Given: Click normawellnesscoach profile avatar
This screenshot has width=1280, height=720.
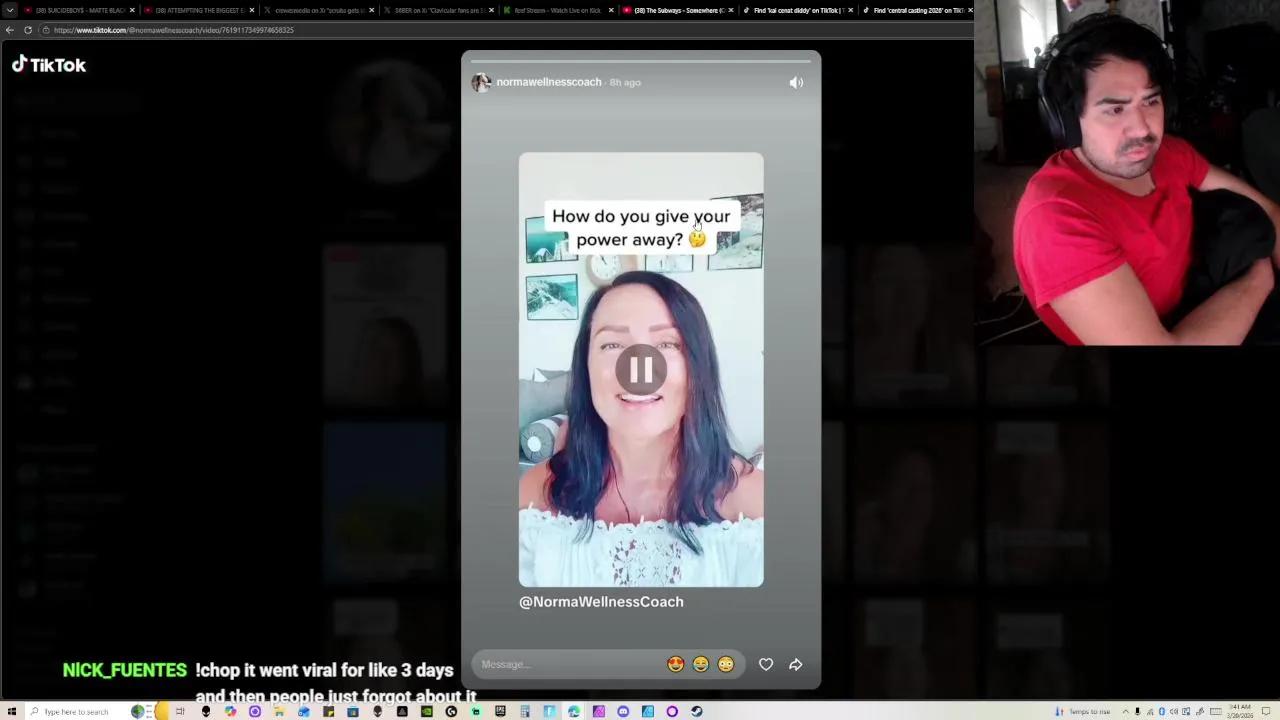Looking at the screenshot, I should pyautogui.click(x=481, y=83).
